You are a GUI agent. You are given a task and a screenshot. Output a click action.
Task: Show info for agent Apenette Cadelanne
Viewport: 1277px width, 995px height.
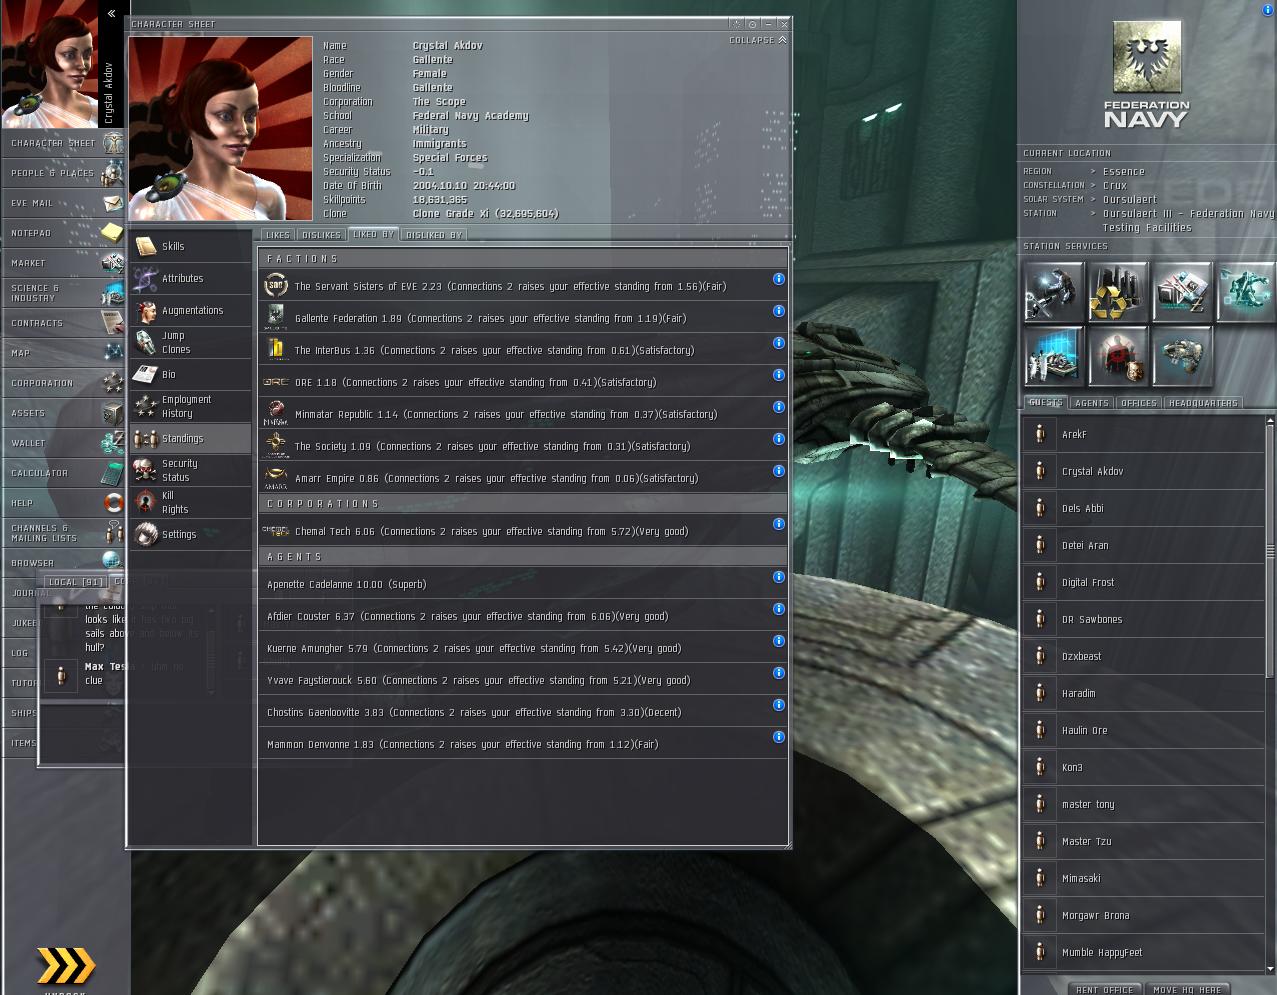pyautogui.click(x=778, y=577)
